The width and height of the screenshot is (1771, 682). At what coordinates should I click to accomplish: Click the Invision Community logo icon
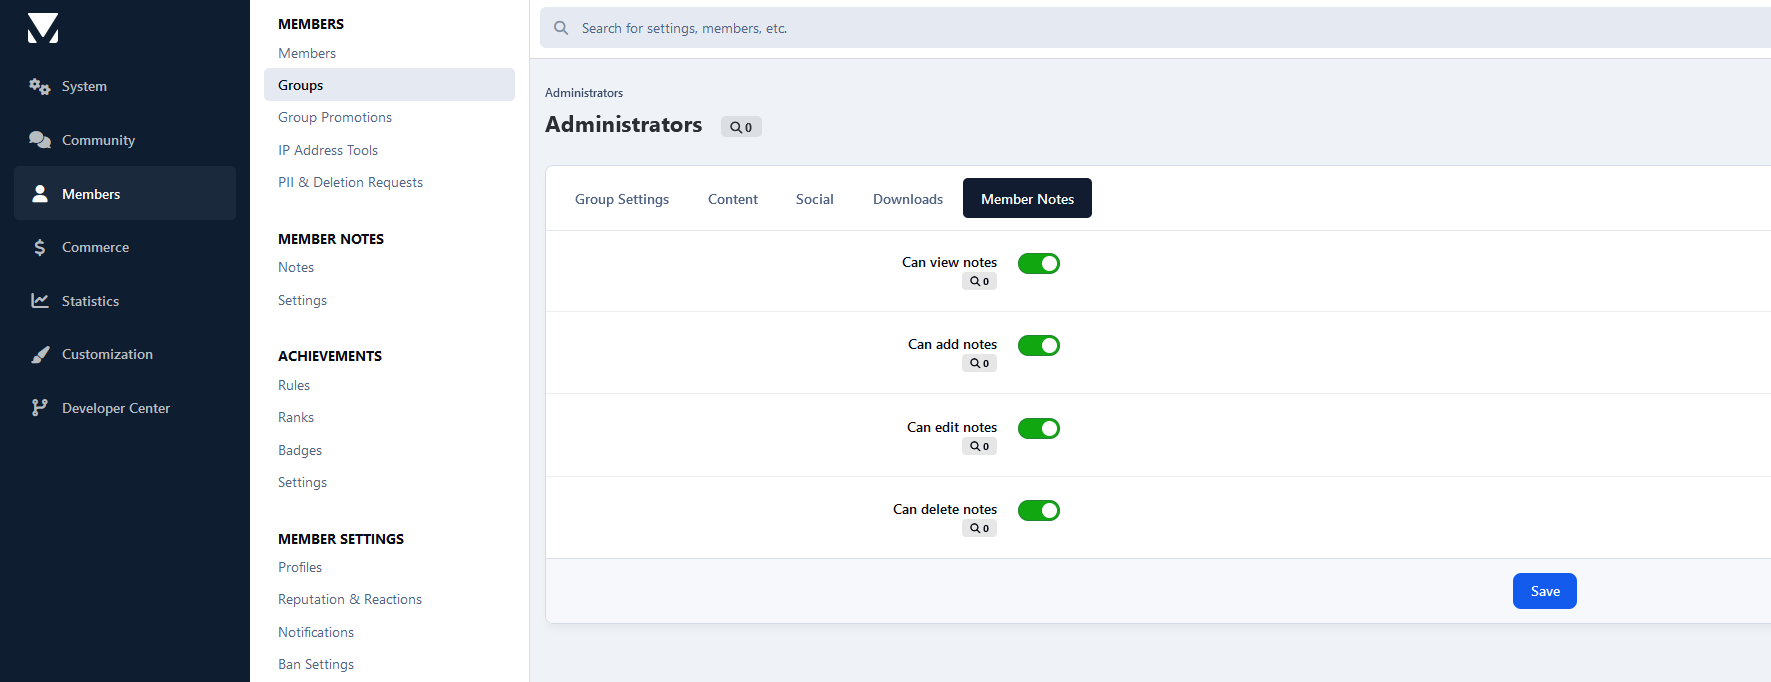[x=43, y=28]
